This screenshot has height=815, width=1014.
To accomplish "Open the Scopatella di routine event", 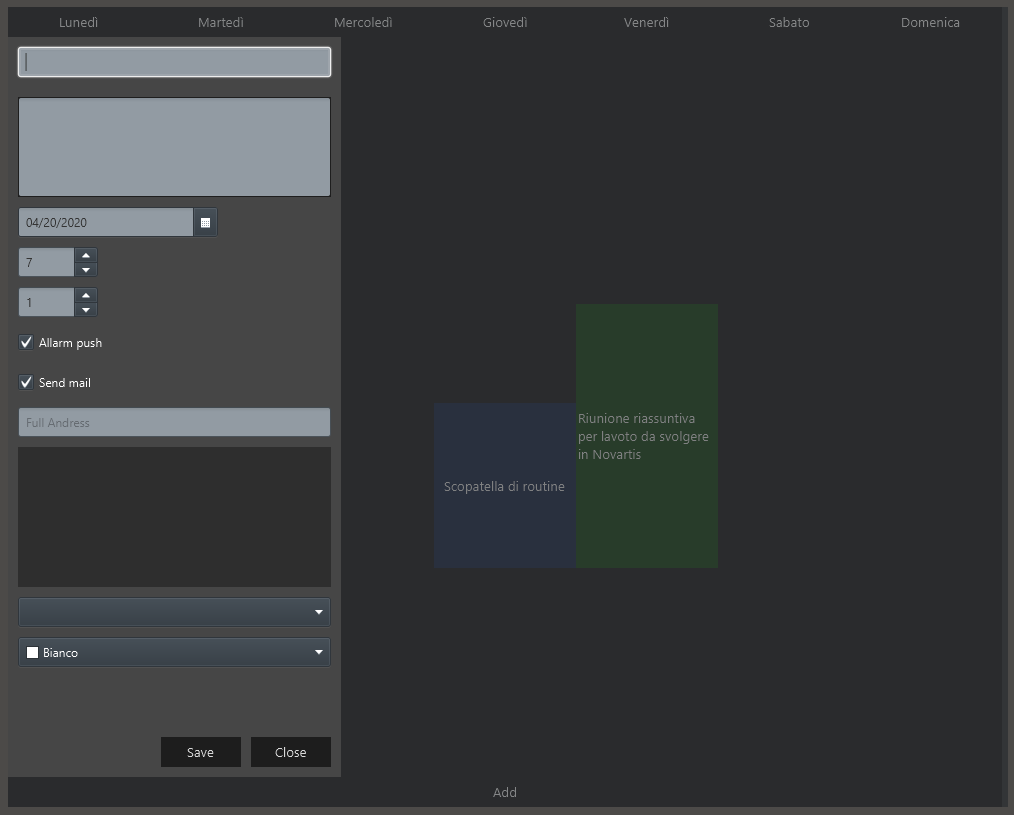I will tap(504, 486).
